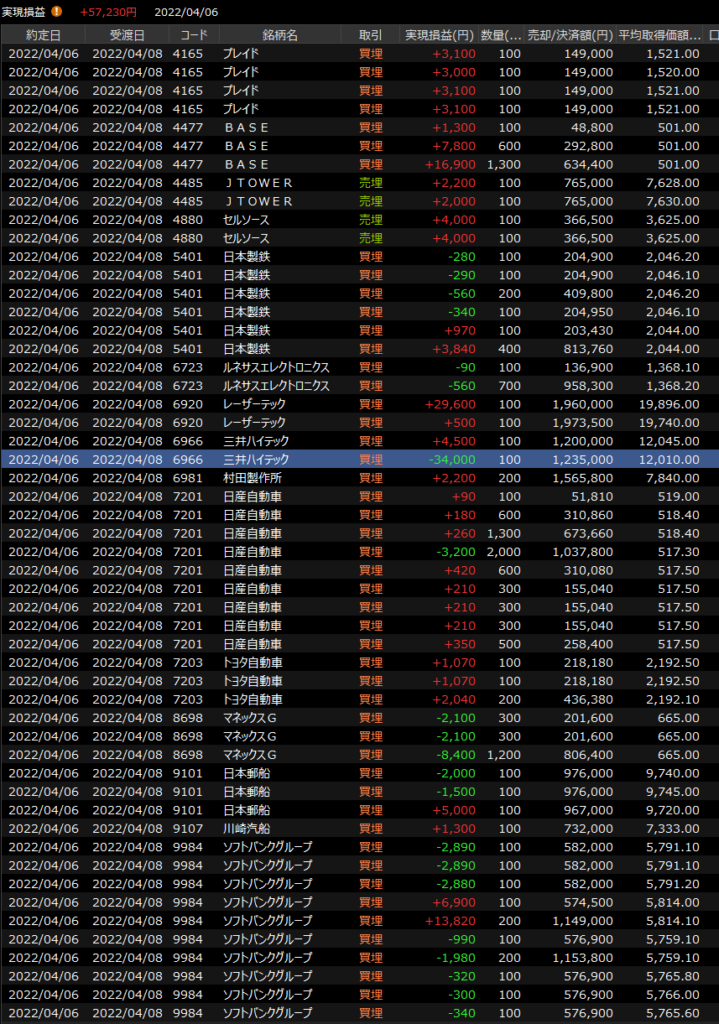Click the orange warning icon beside 実現損益
719x1024 pixels.
click(57, 12)
